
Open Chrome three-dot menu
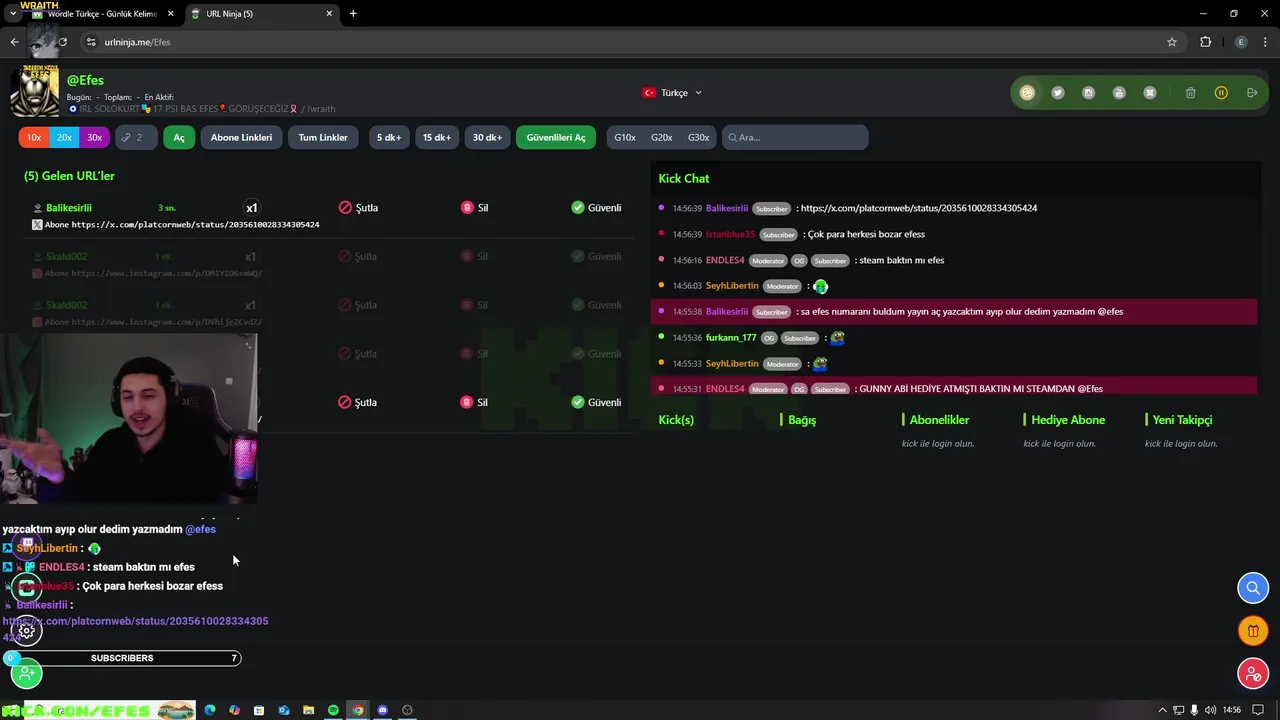[x=1266, y=42]
